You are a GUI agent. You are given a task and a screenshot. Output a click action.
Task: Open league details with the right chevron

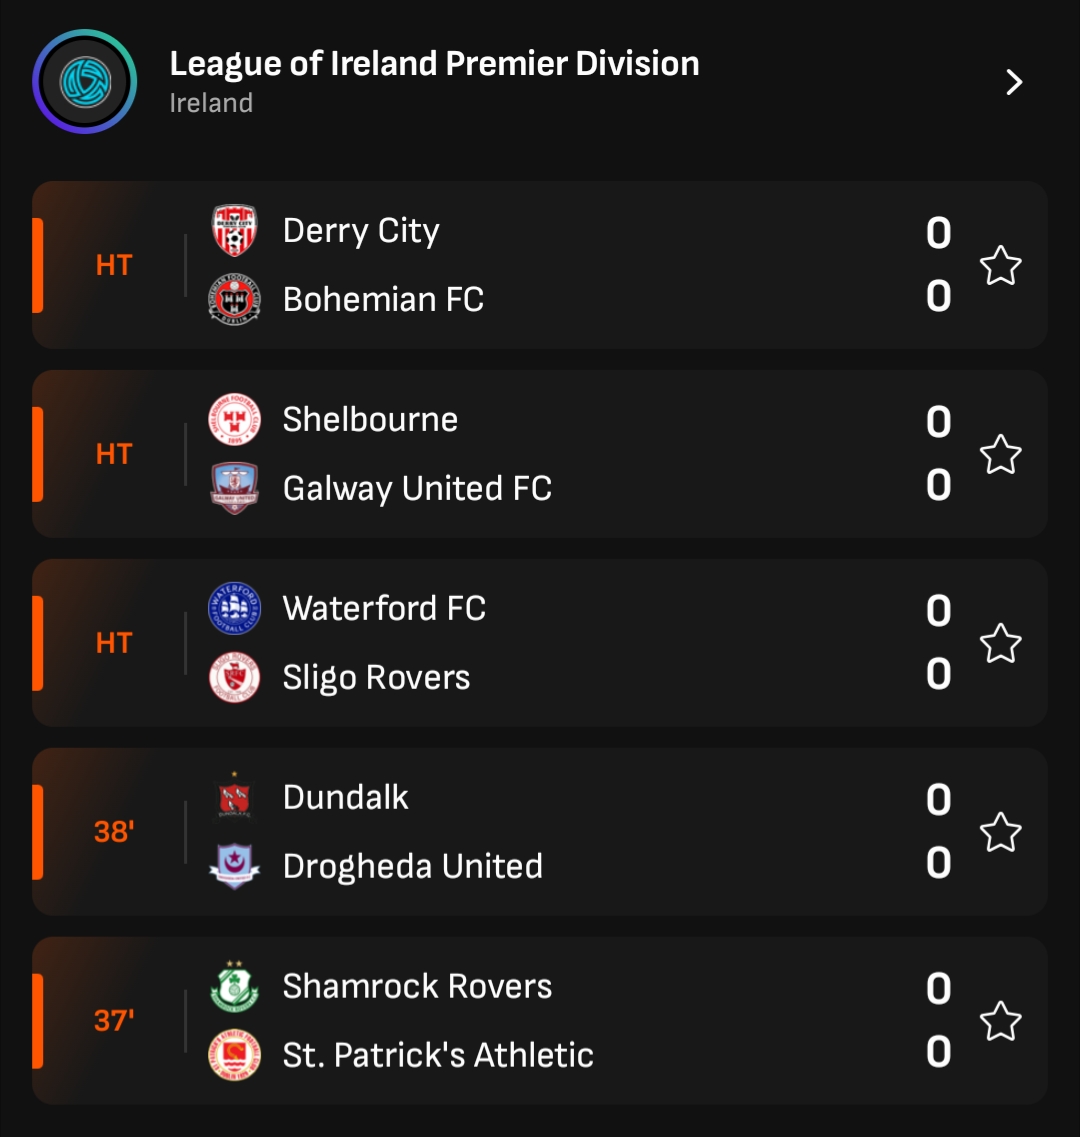click(x=1014, y=82)
